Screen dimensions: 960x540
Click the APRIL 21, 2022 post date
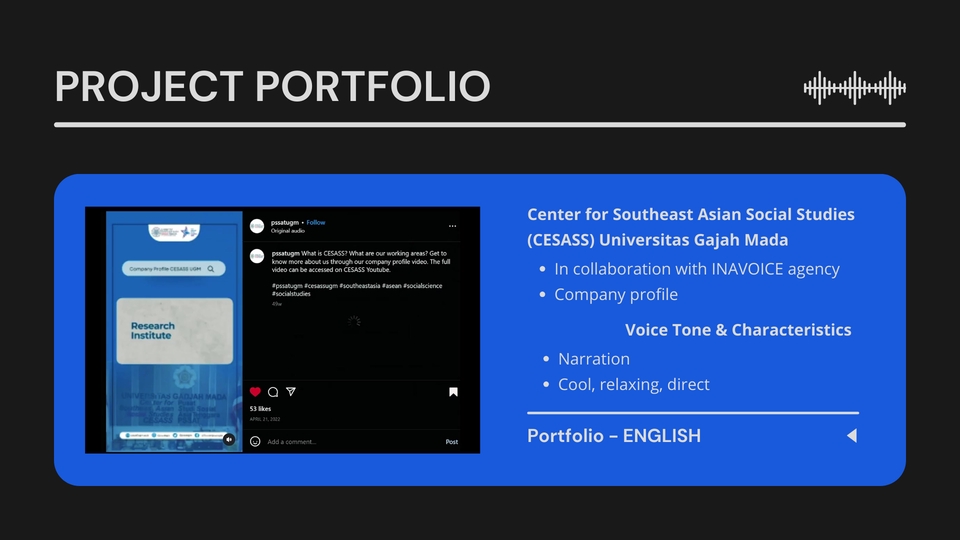click(265, 419)
